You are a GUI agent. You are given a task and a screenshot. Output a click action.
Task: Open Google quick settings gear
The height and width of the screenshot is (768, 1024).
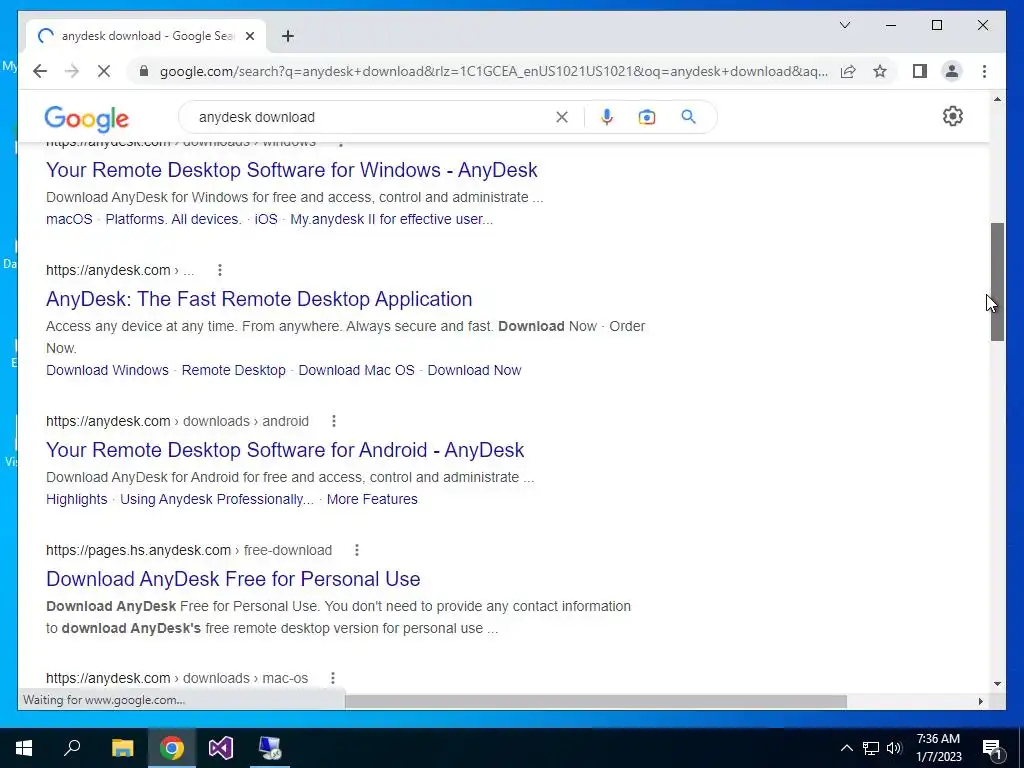(x=953, y=116)
